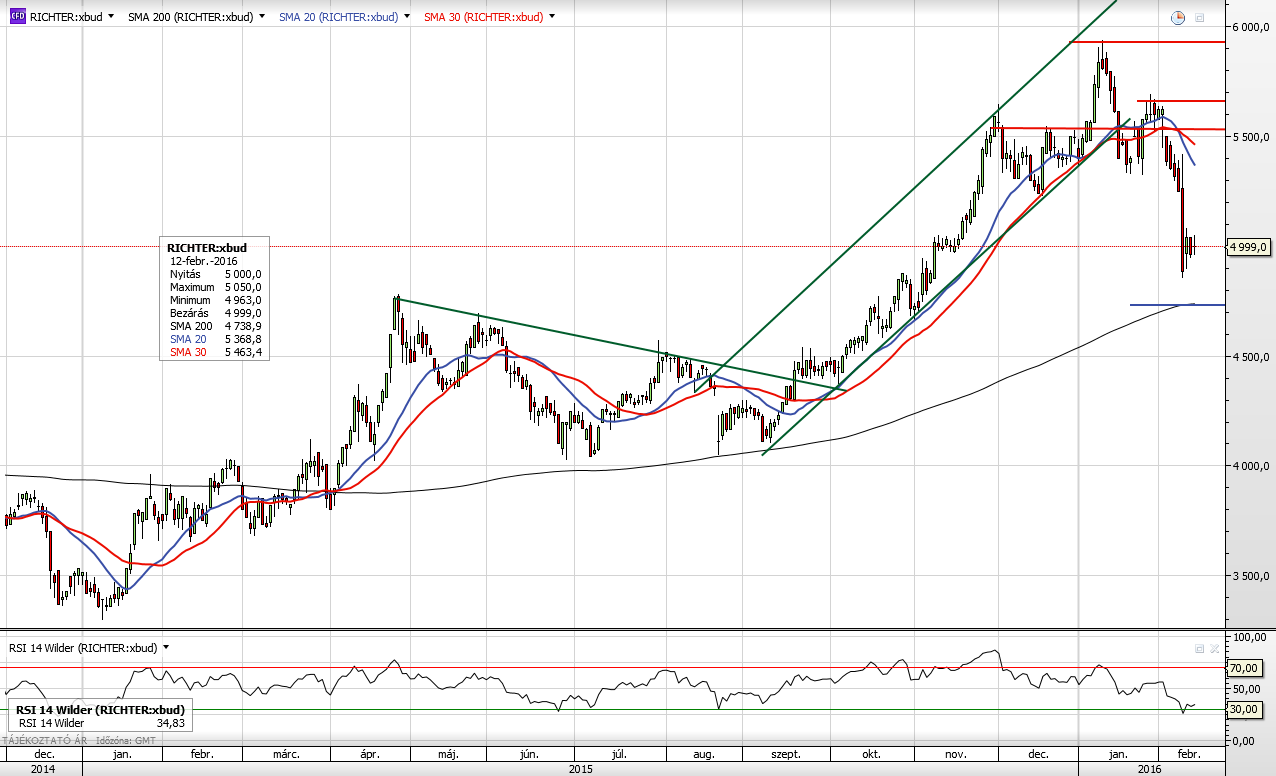
Task: Click the 4 999,0 current price tag
Action: 1247,247
